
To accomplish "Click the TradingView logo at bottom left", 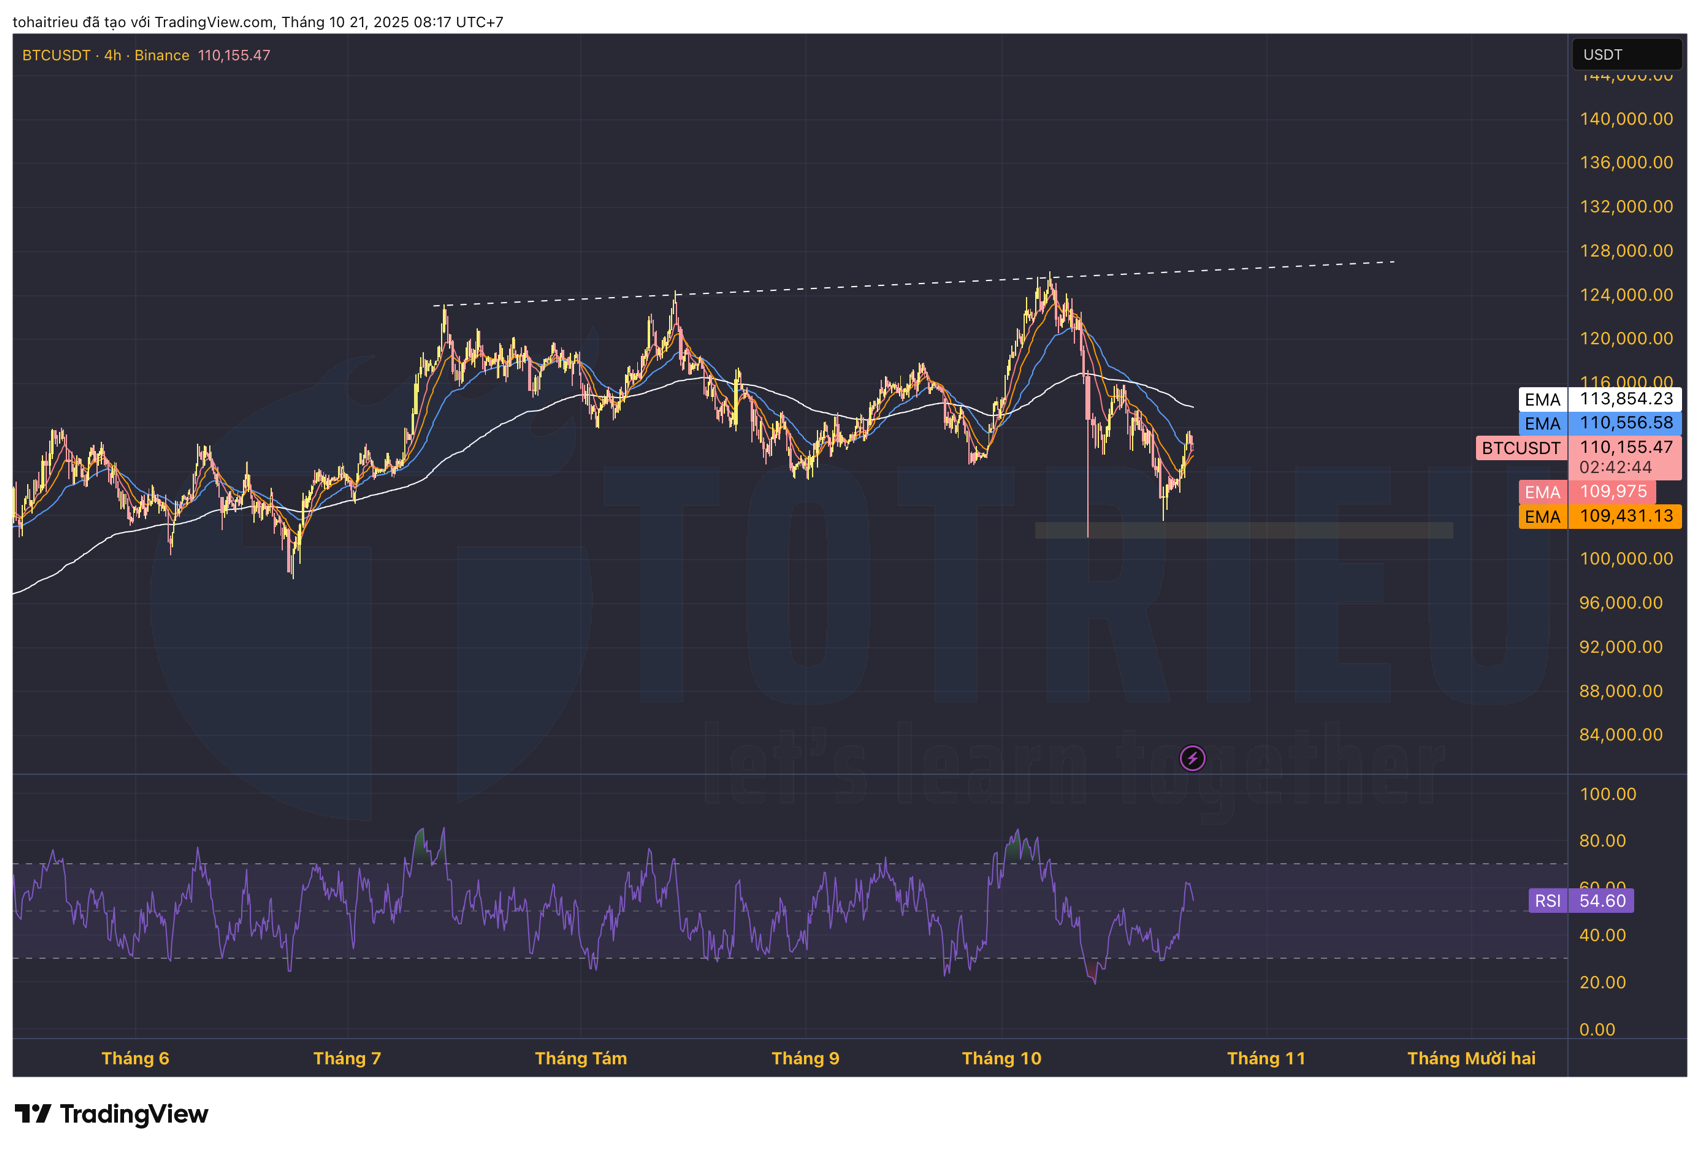I will [111, 1114].
